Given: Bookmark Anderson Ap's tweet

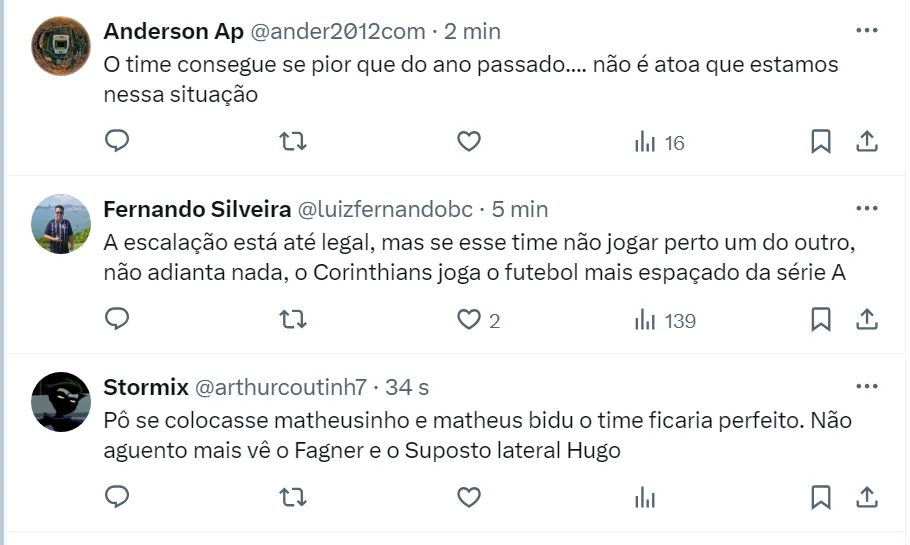Looking at the screenshot, I should [821, 142].
